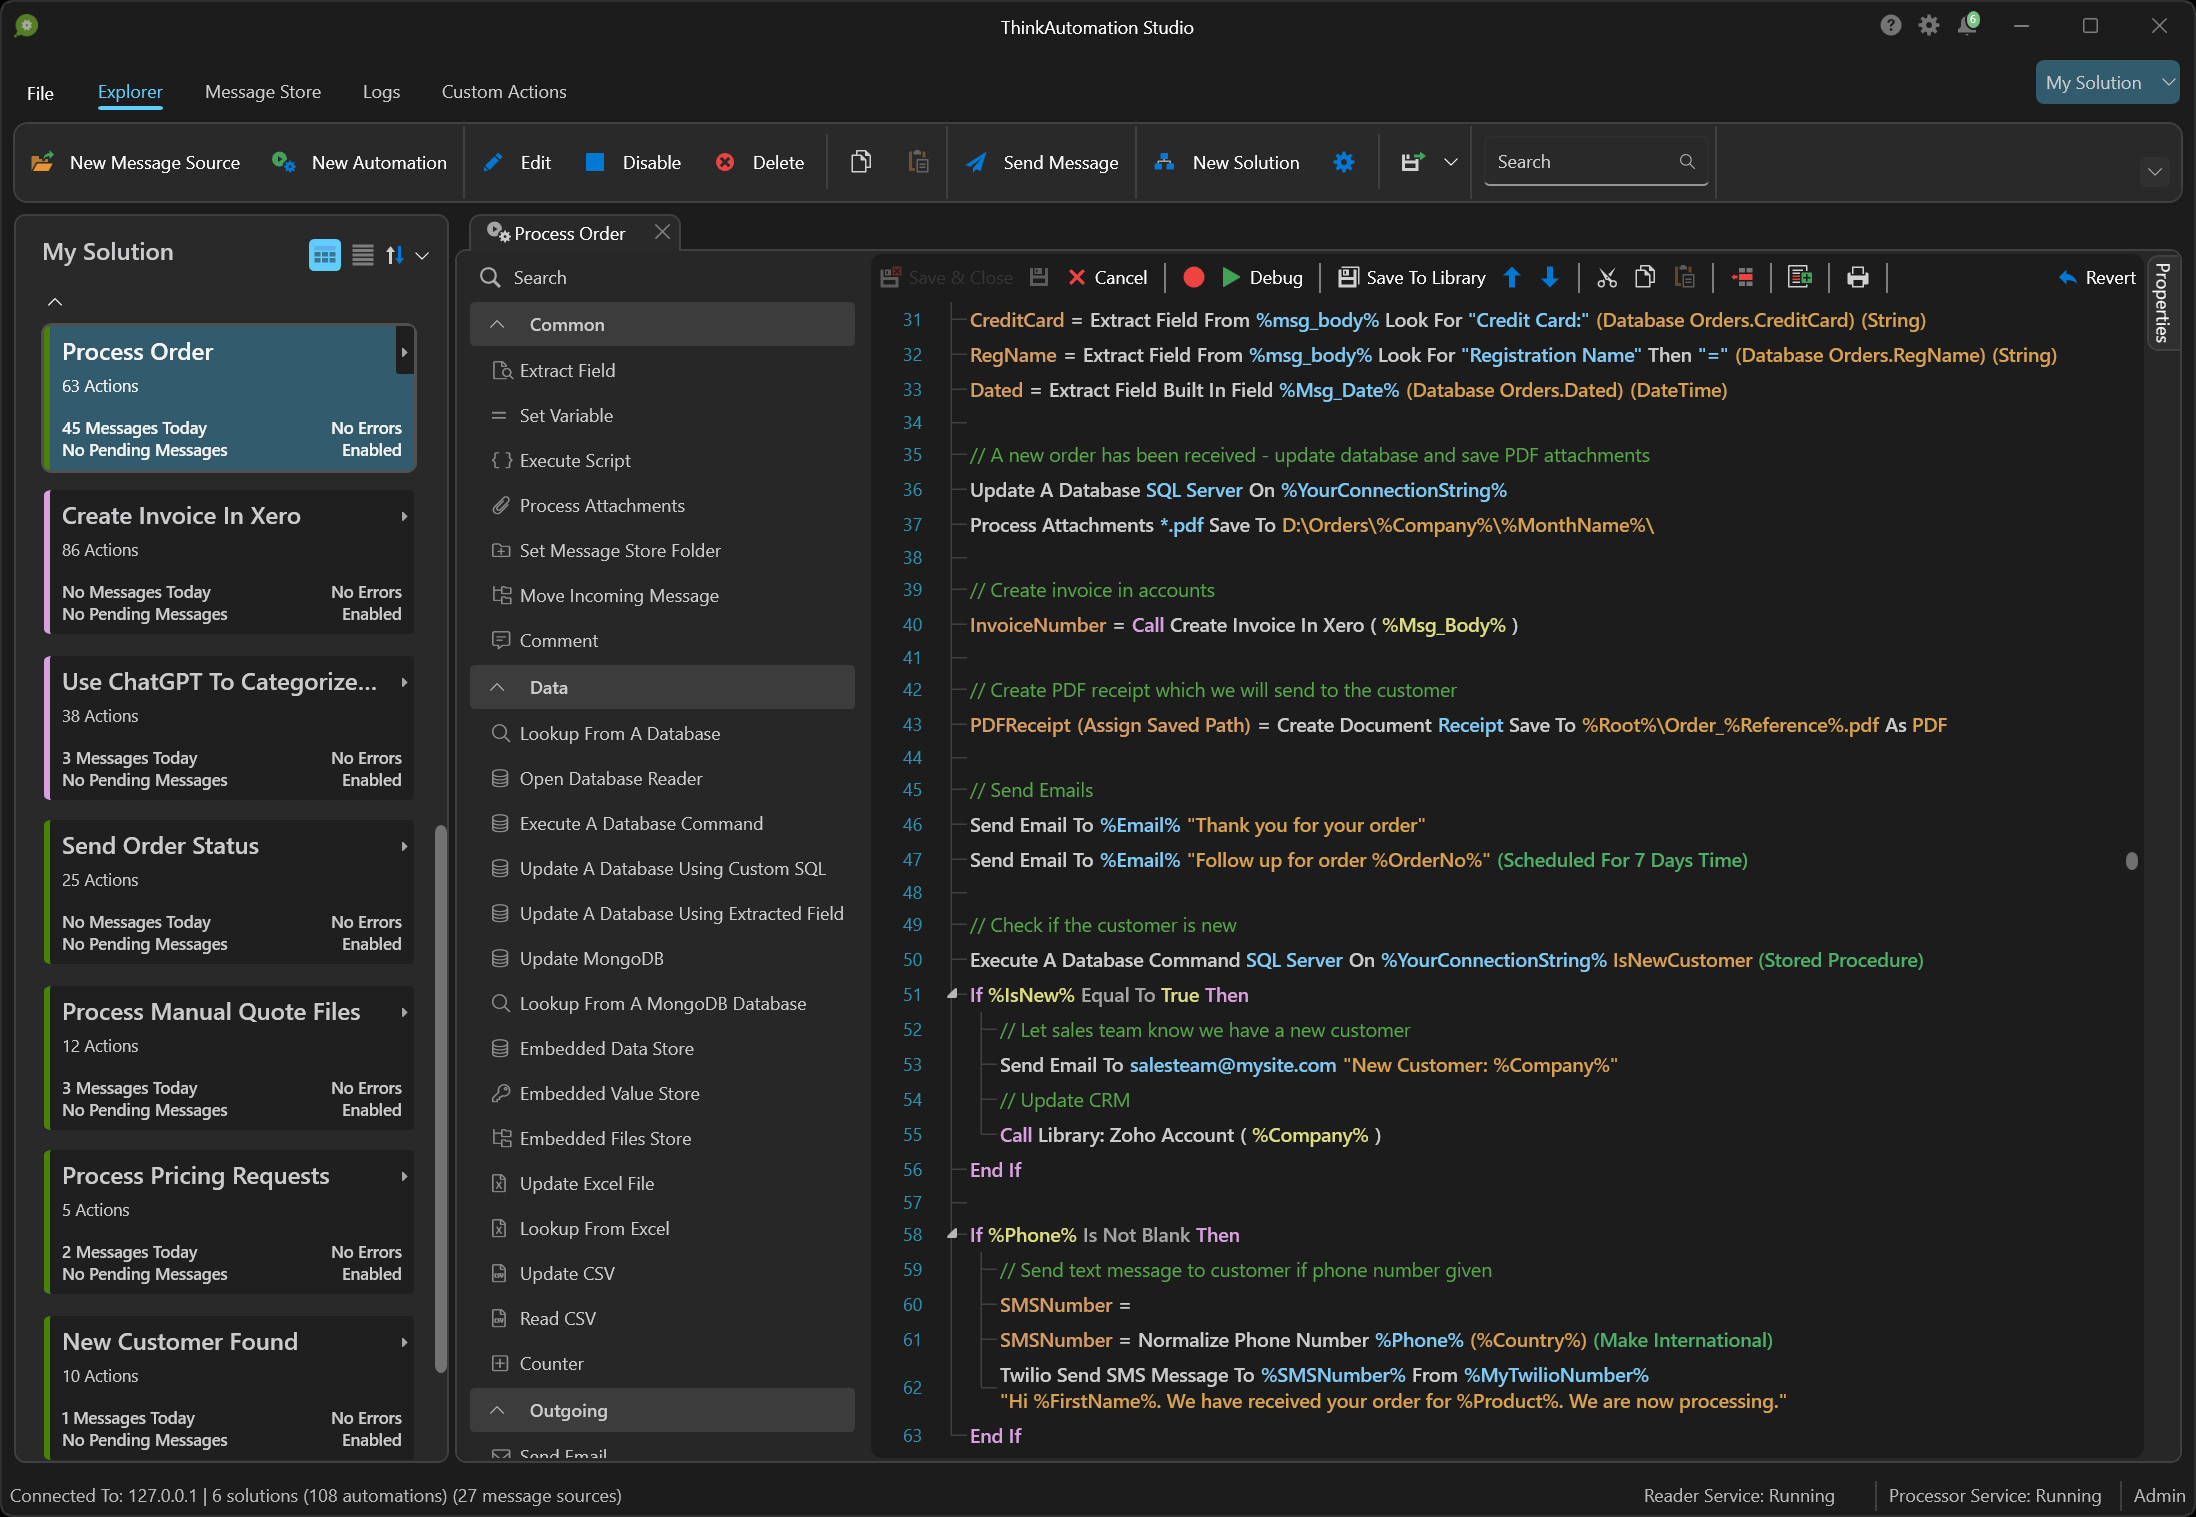Viewport: 2196px width, 1517px height.
Task: Select the Logs menu tab
Action: click(x=380, y=92)
